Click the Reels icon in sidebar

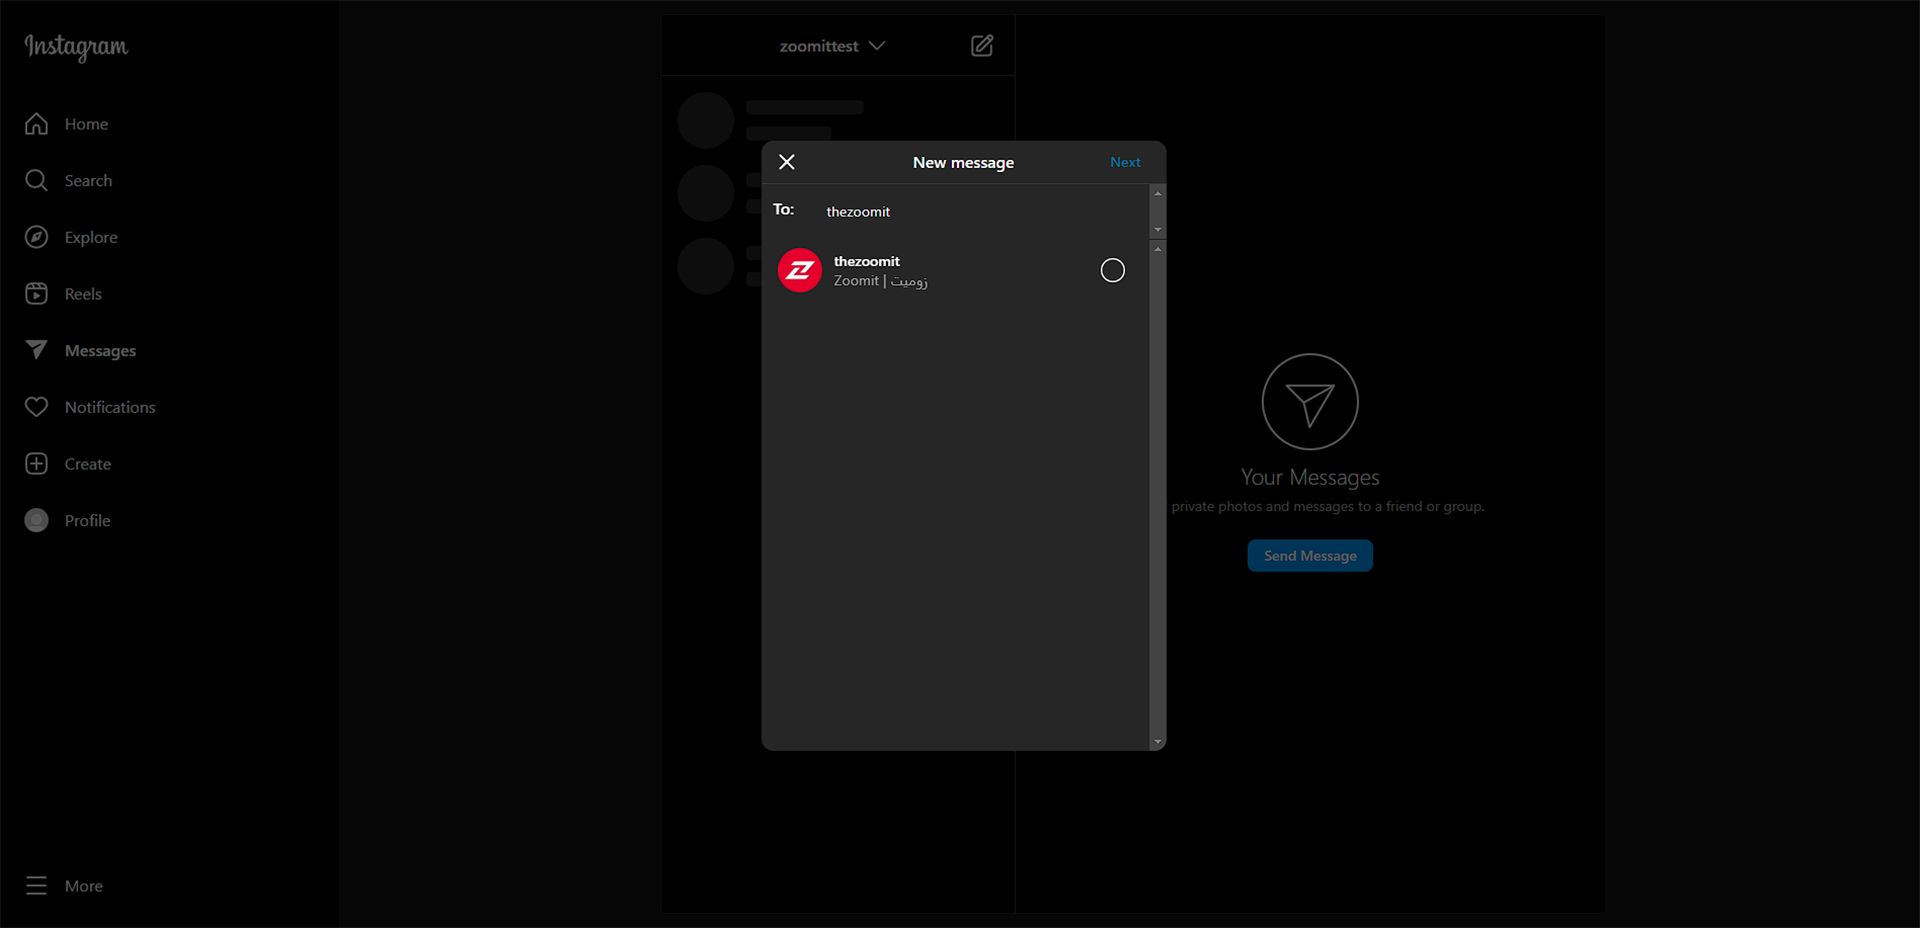(36, 294)
